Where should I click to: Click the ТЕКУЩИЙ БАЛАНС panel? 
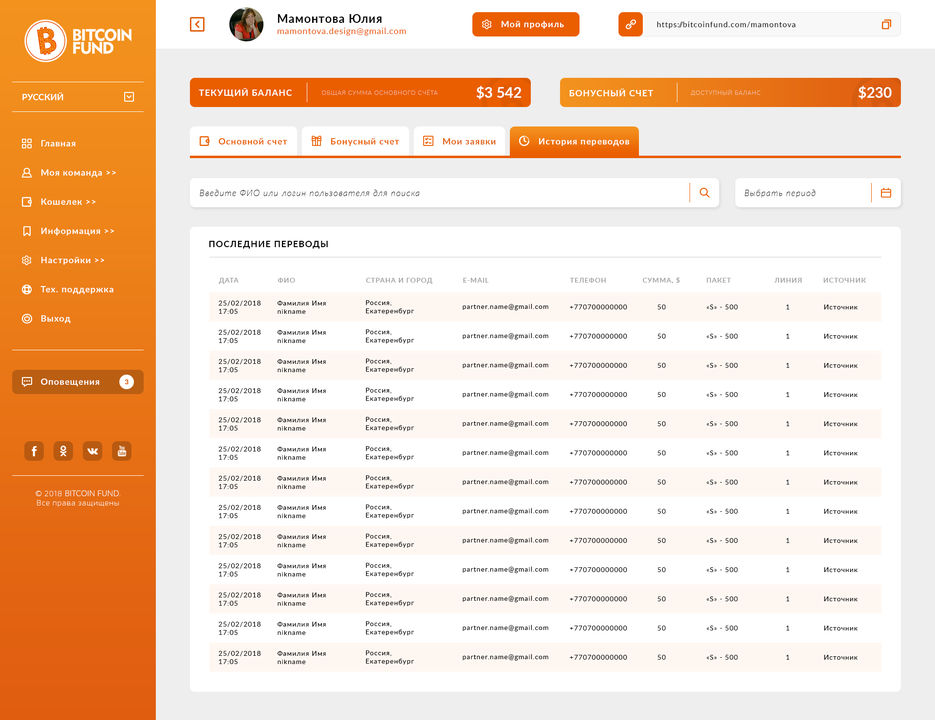click(360, 92)
